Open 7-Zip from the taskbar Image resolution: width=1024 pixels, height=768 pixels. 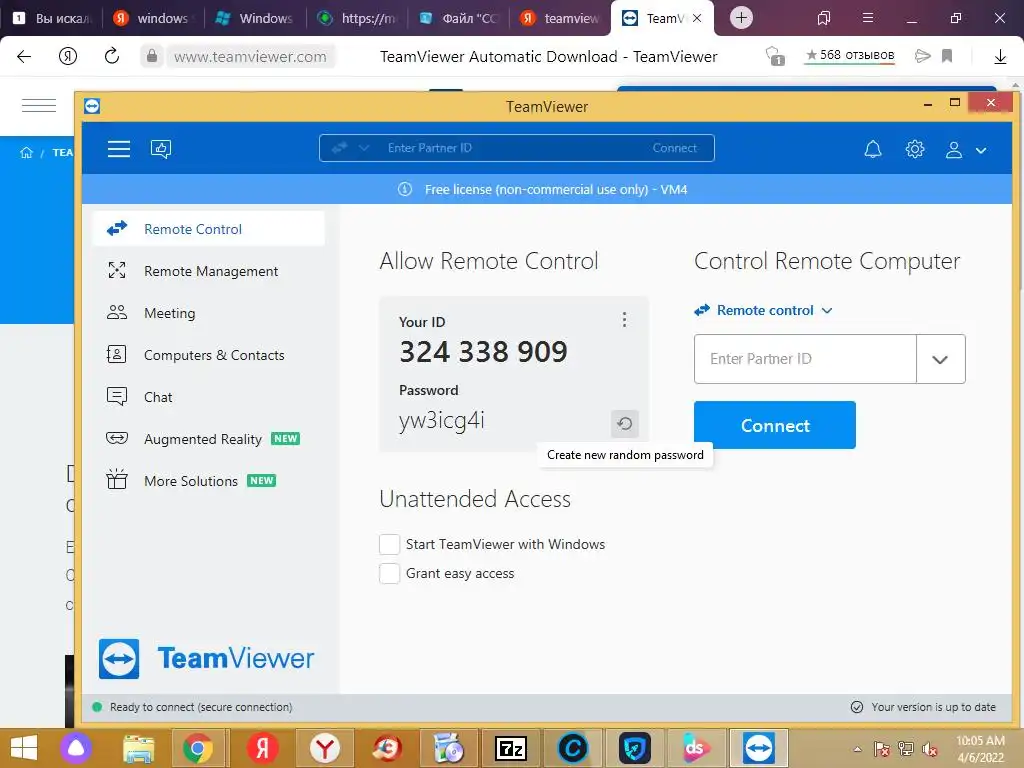coord(511,748)
